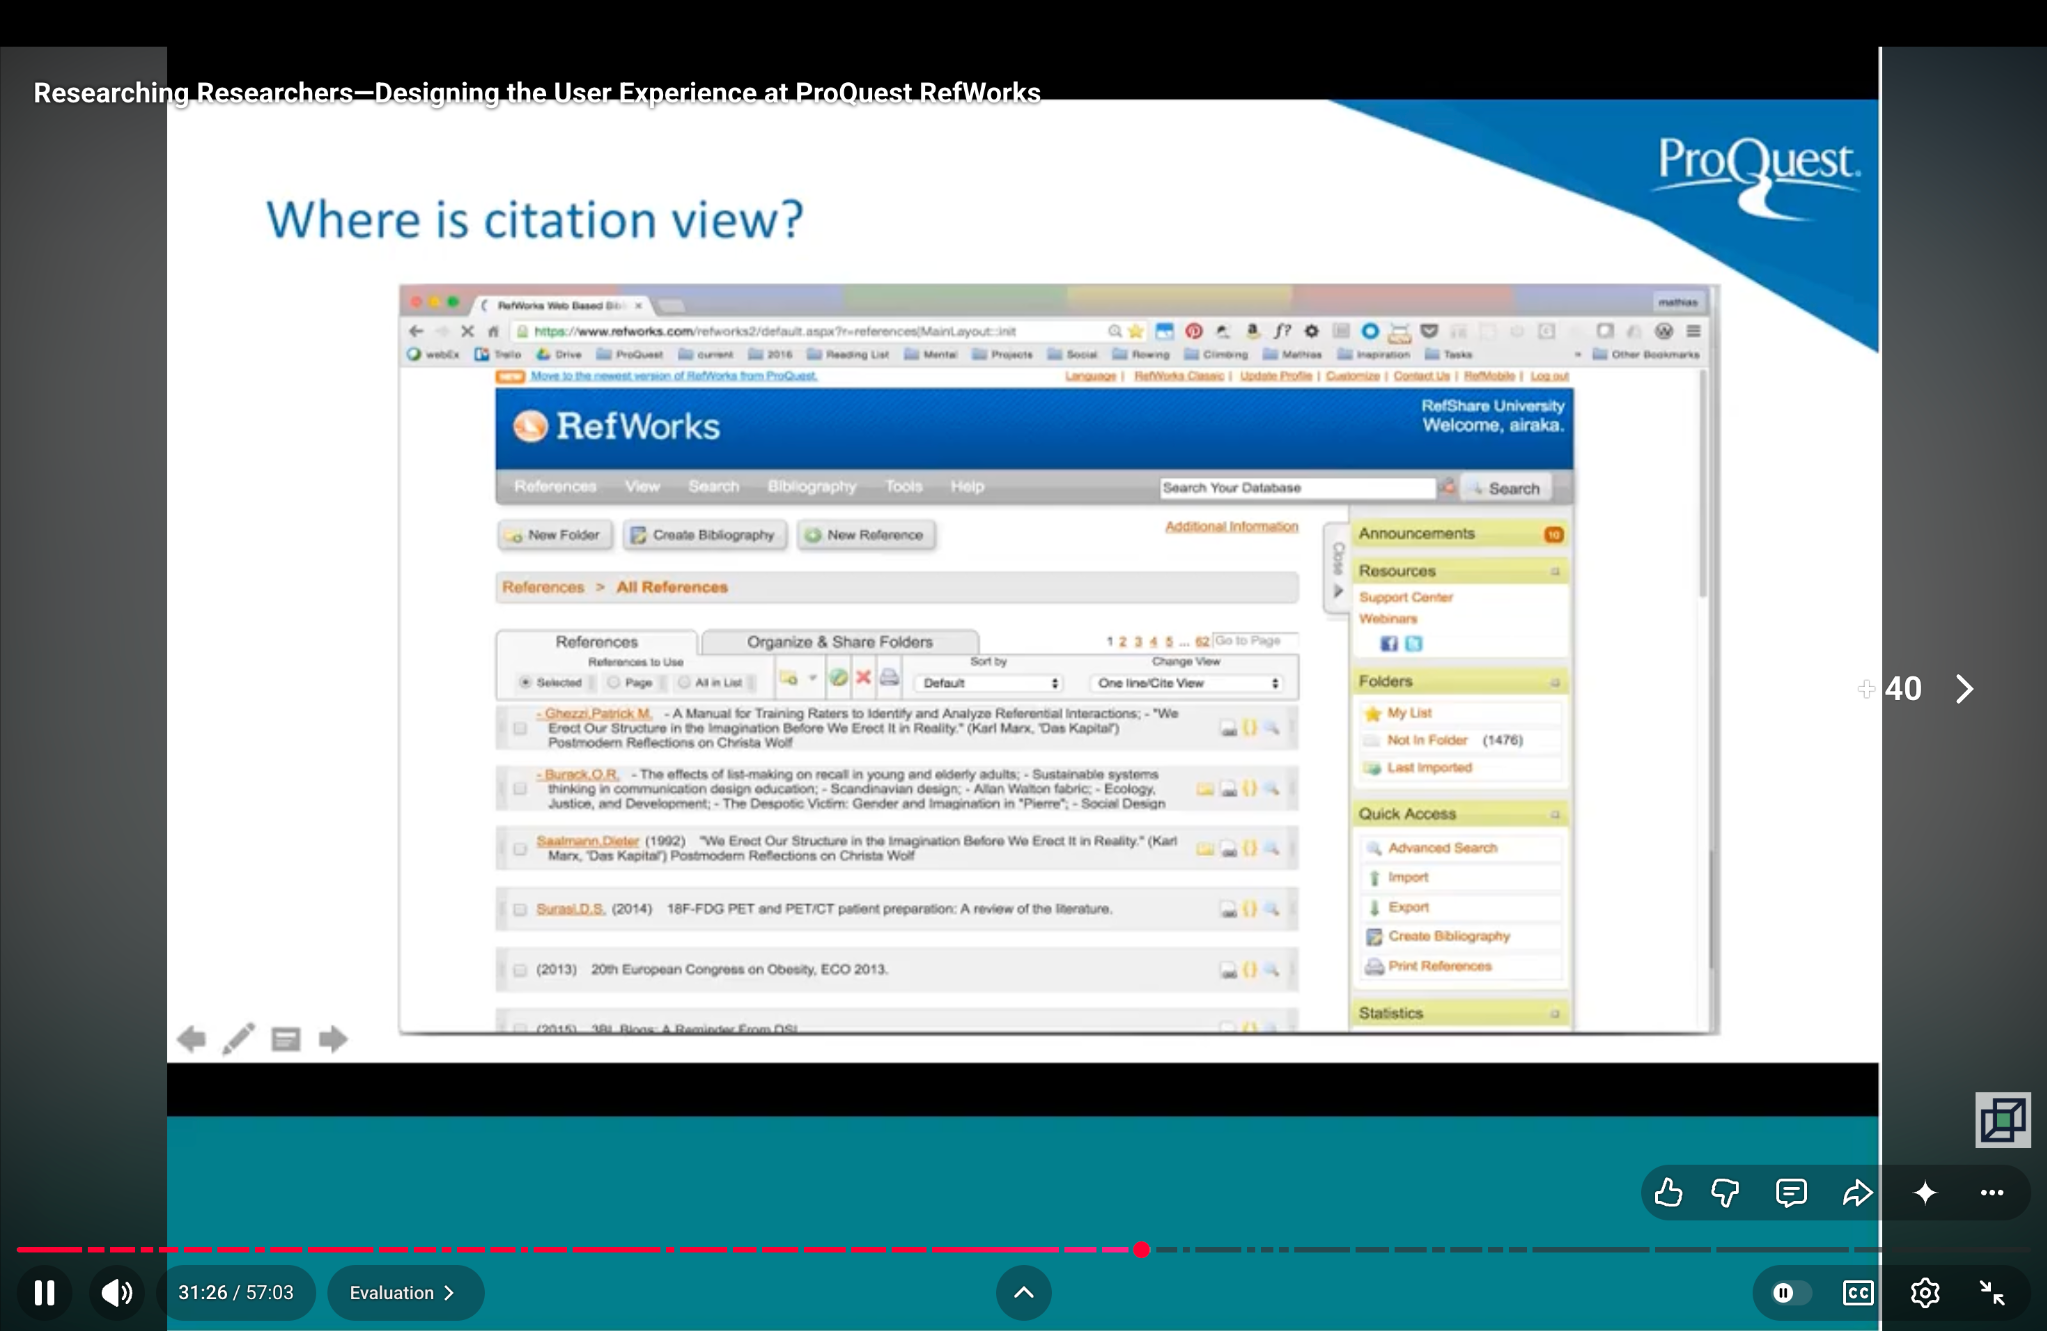Image resolution: width=2047 pixels, height=1331 pixels.
Task: Select the All in List radio button
Action: [685, 682]
